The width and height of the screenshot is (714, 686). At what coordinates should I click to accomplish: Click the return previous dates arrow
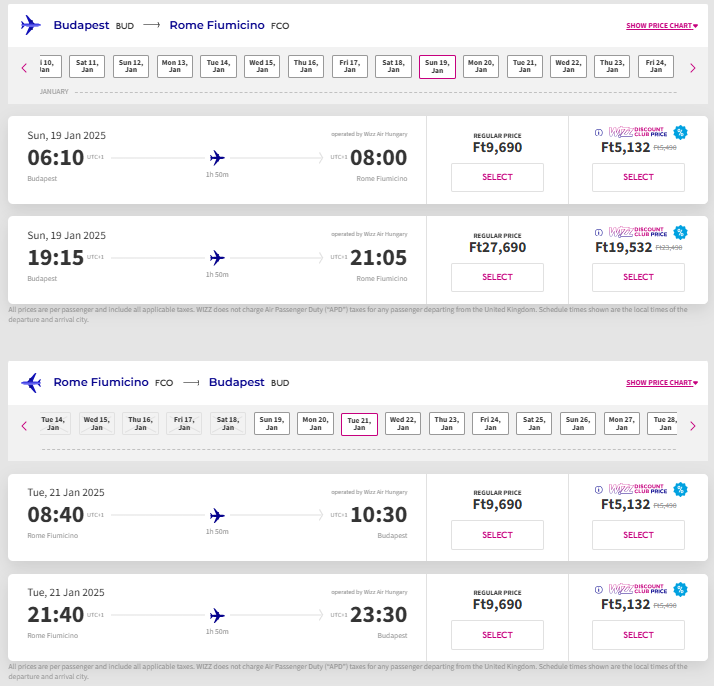tap(24, 425)
